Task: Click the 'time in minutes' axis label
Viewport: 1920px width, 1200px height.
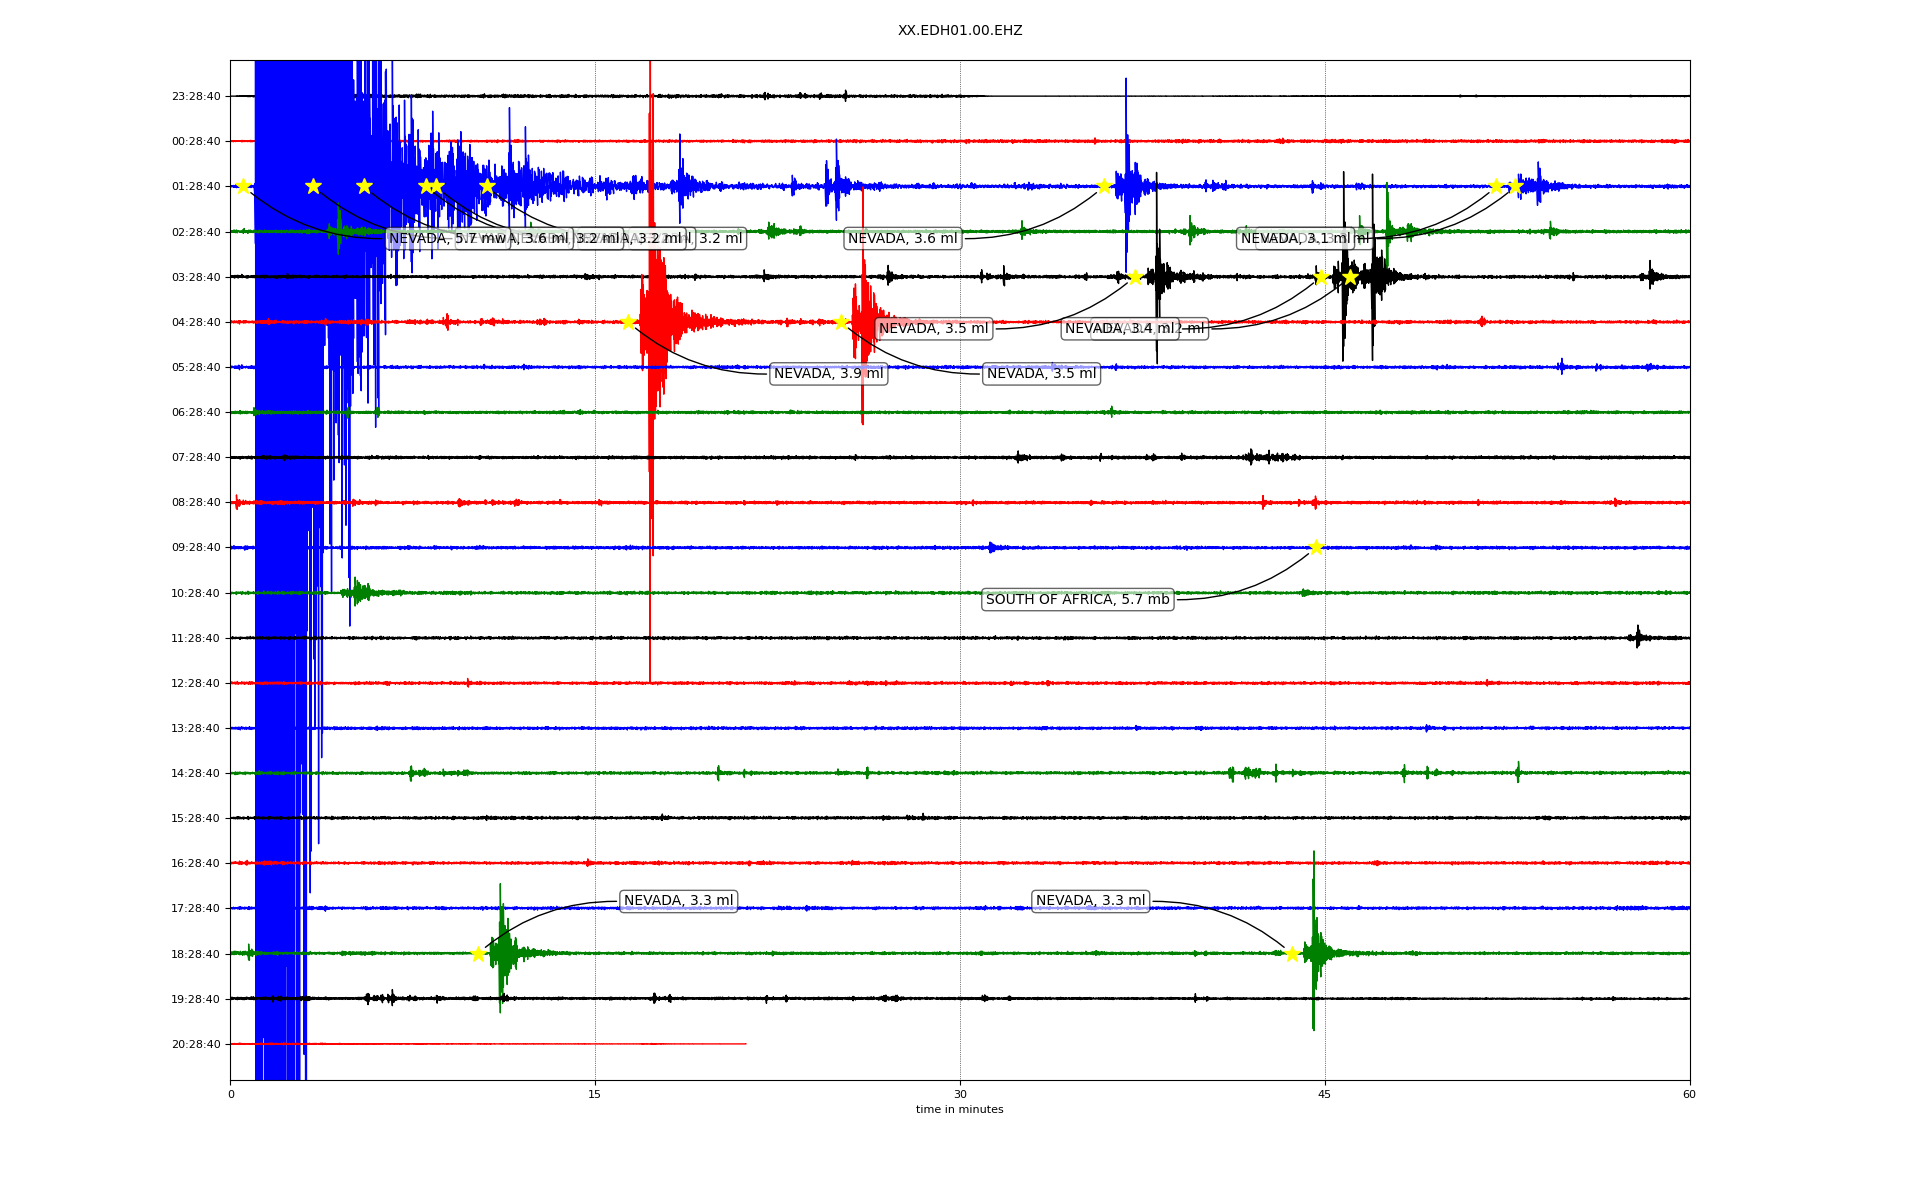Action: point(959,1109)
